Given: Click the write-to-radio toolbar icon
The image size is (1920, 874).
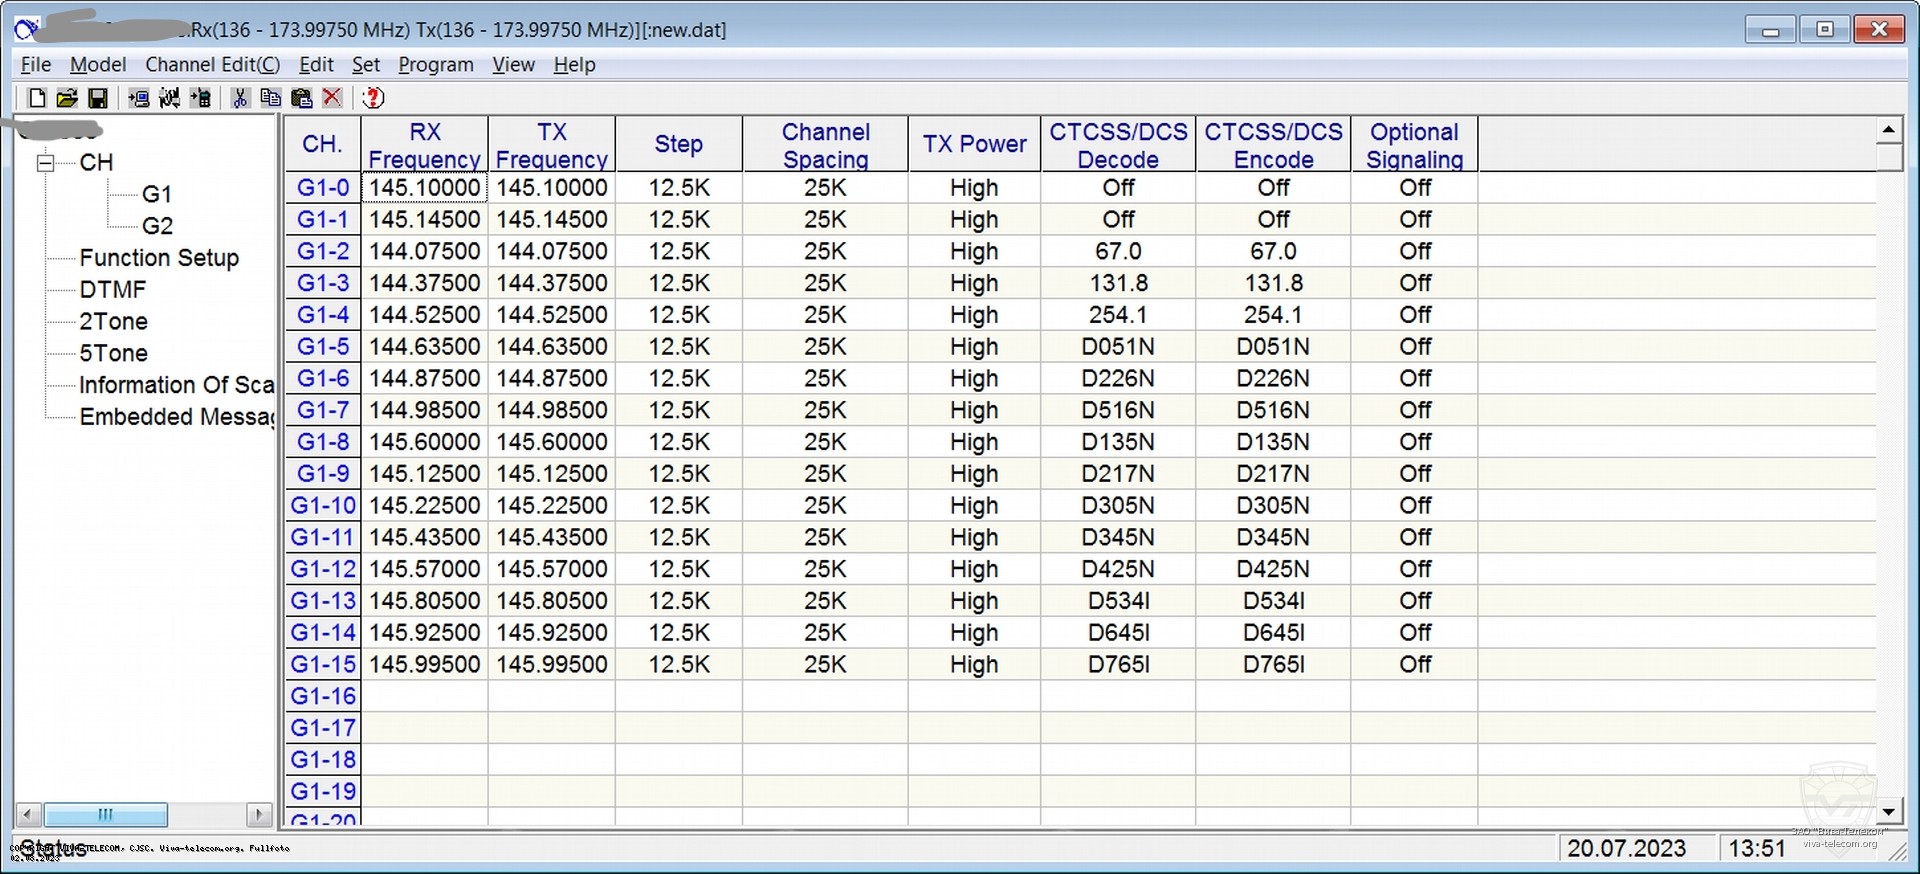Looking at the screenshot, I should [201, 98].
